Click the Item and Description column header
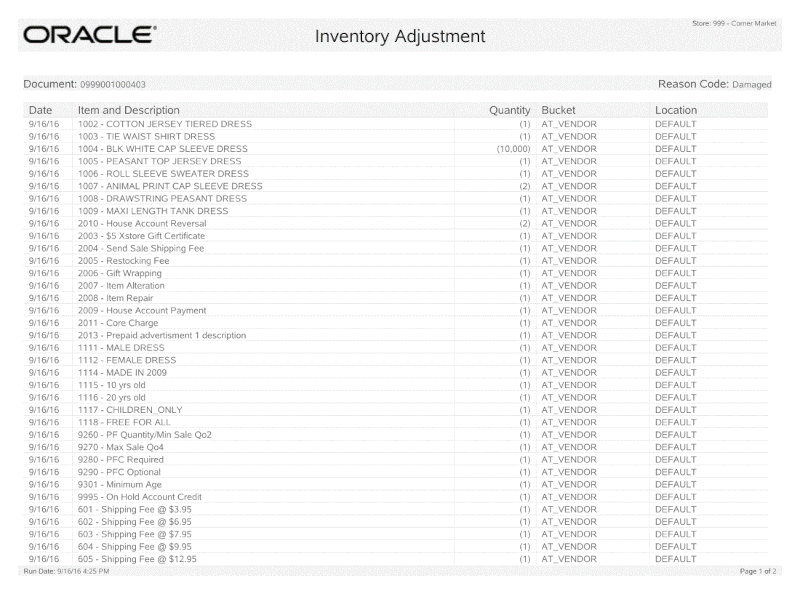Viewport: 800px width, 594px height. pos(129,110)
